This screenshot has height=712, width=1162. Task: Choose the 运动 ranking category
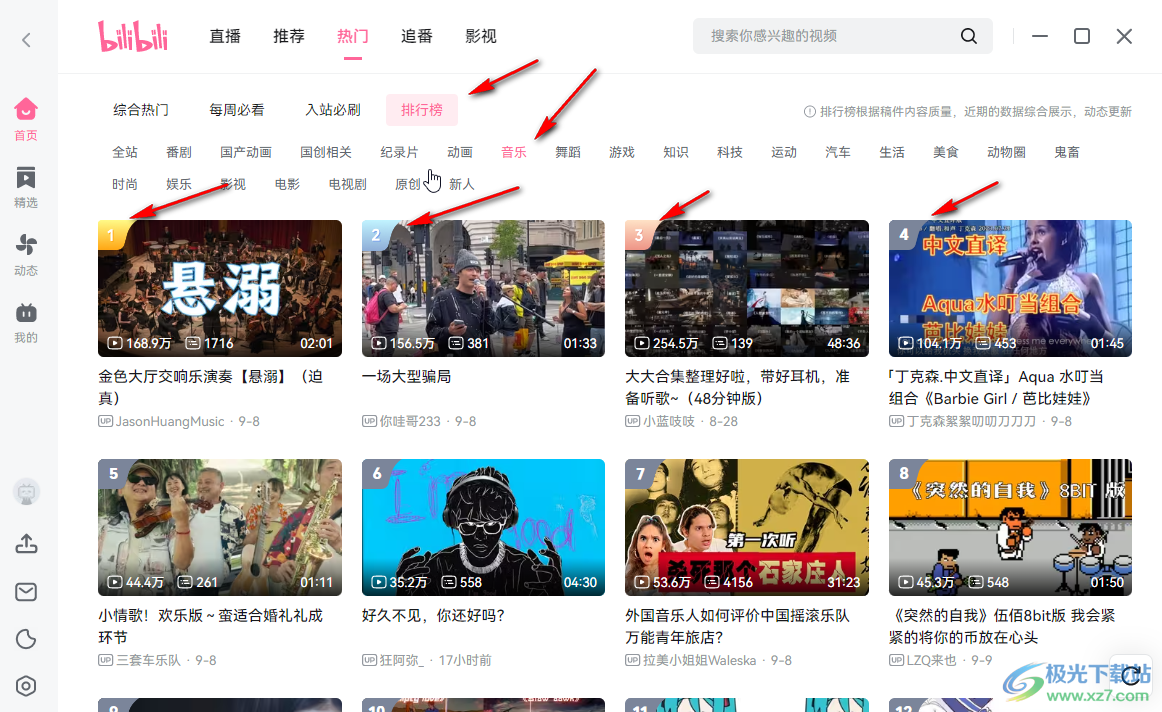click(784, 152)
